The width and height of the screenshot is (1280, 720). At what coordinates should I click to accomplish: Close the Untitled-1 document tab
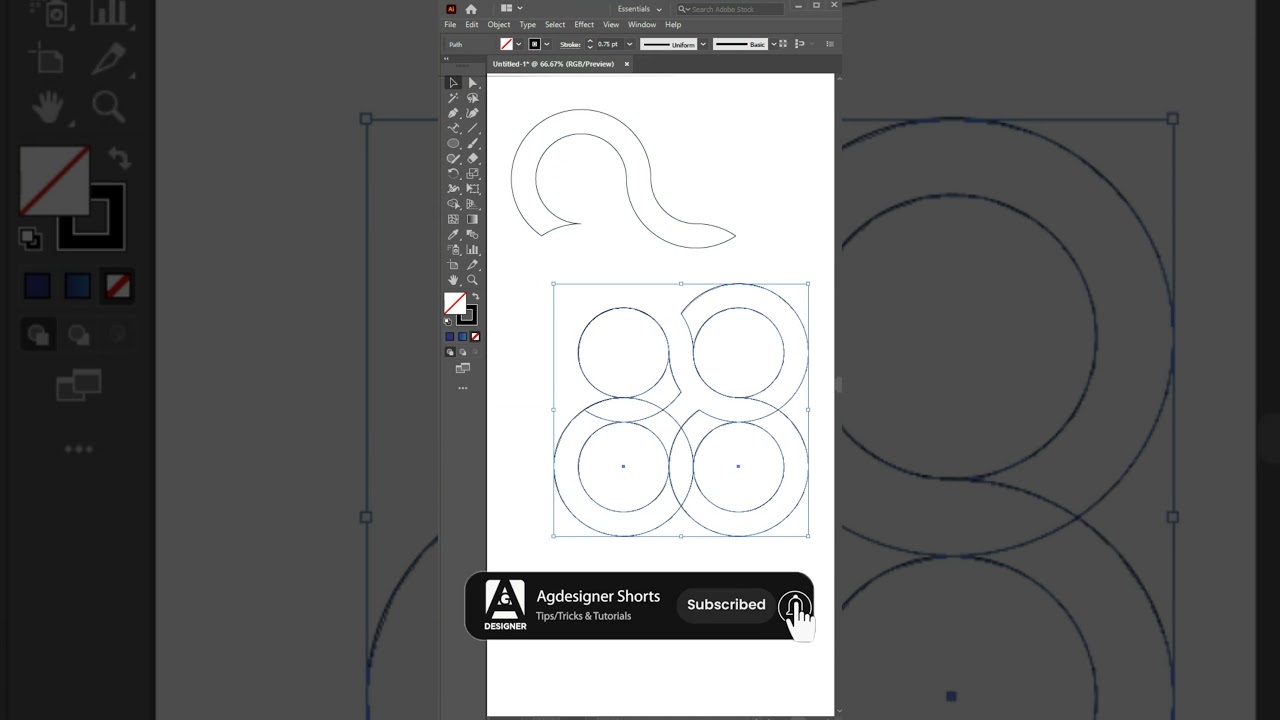[627, 64]
